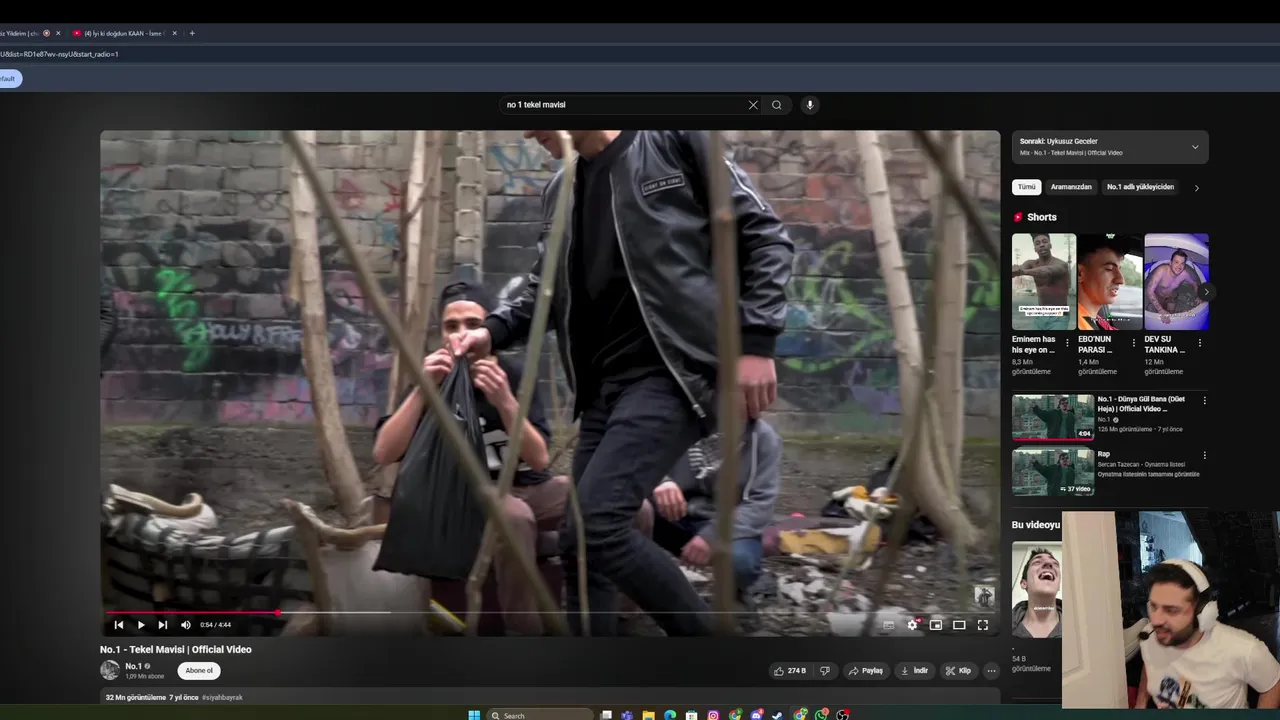Image resolution: width=1280 pixels, height=720 pixels.
Task: Click the taskbar Search box
Action: 540,715
